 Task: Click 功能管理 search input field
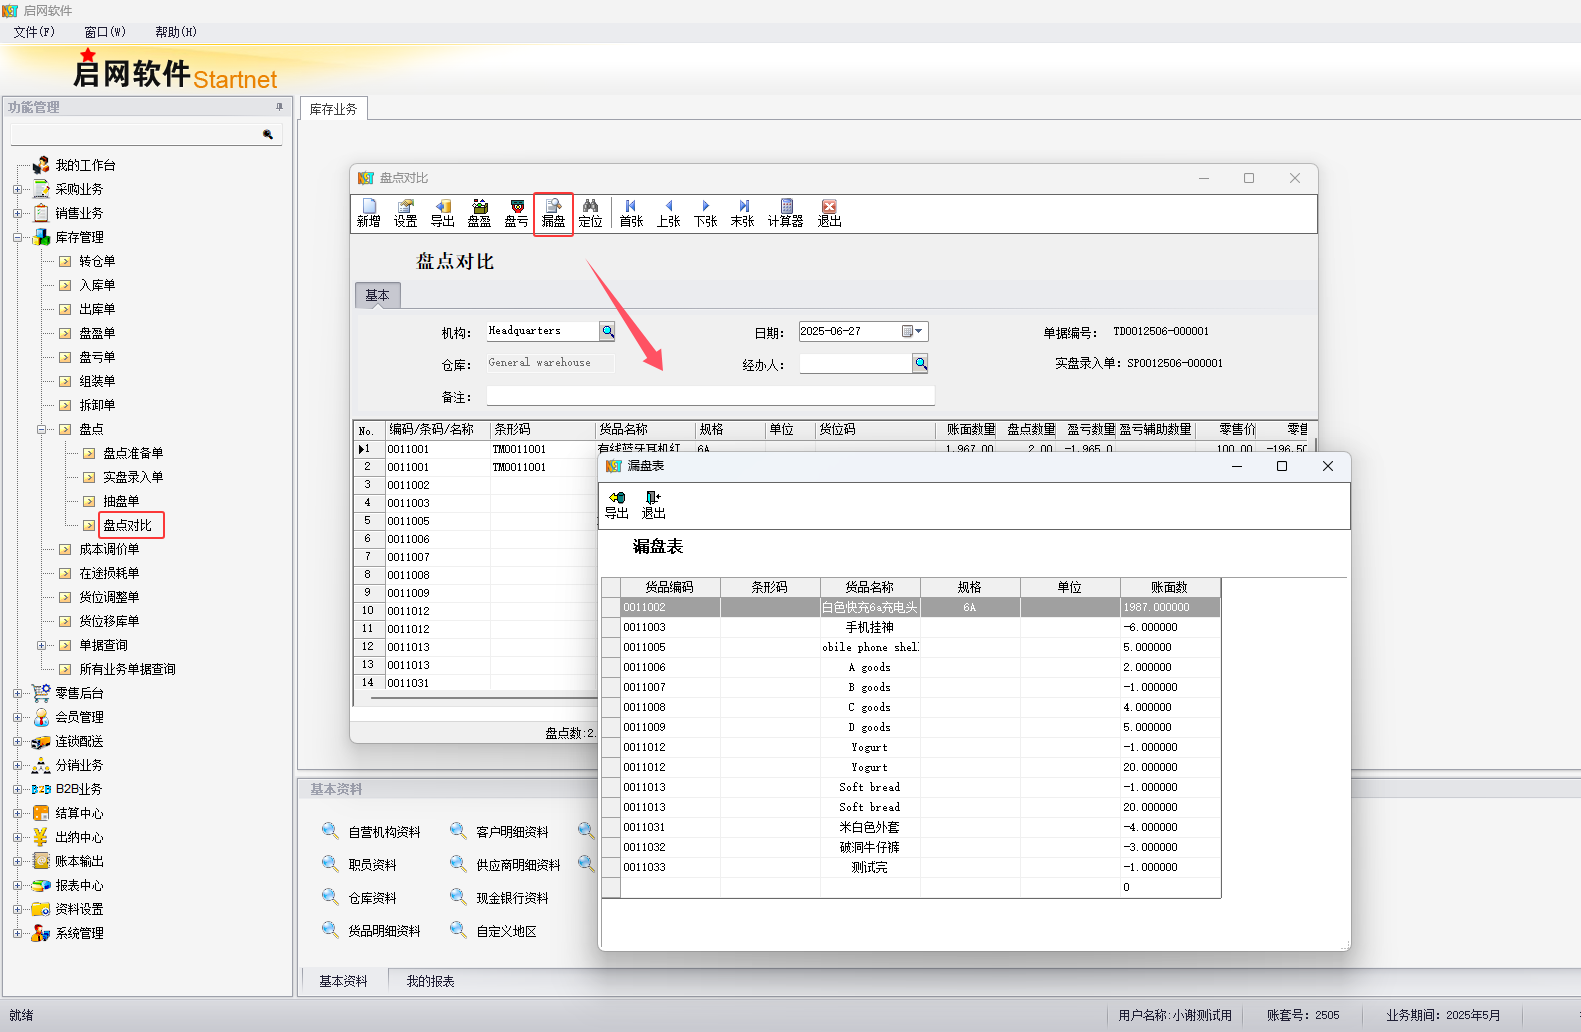pos(135,134)
